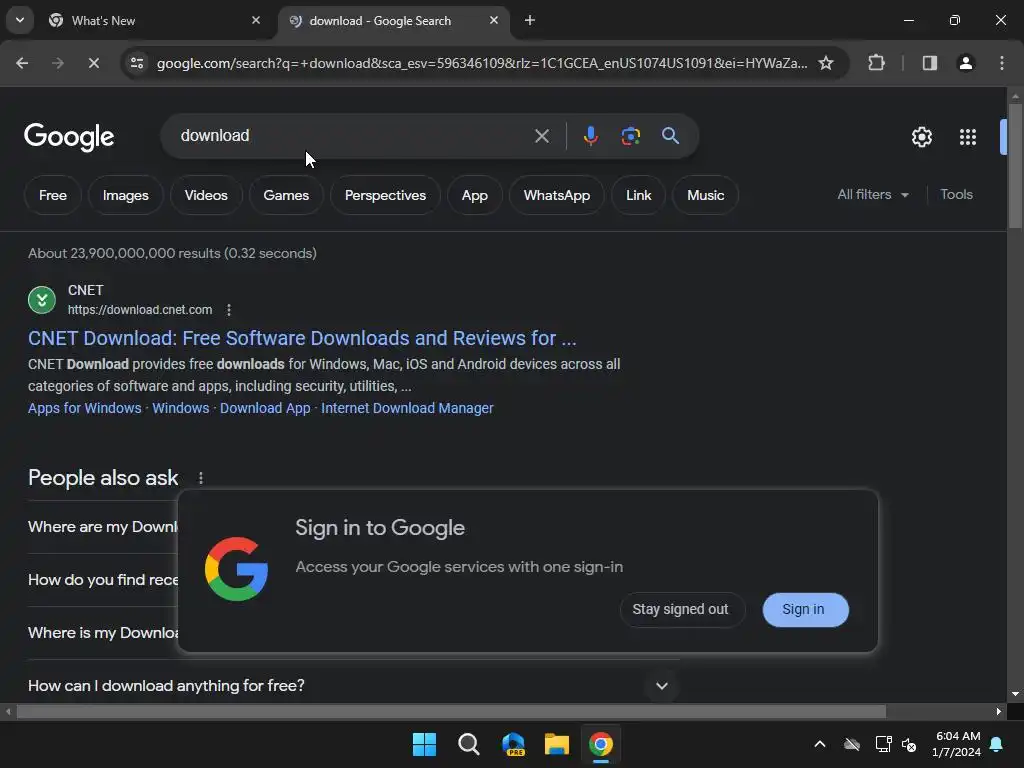Close the What's New tab

[x=256, y=20]
